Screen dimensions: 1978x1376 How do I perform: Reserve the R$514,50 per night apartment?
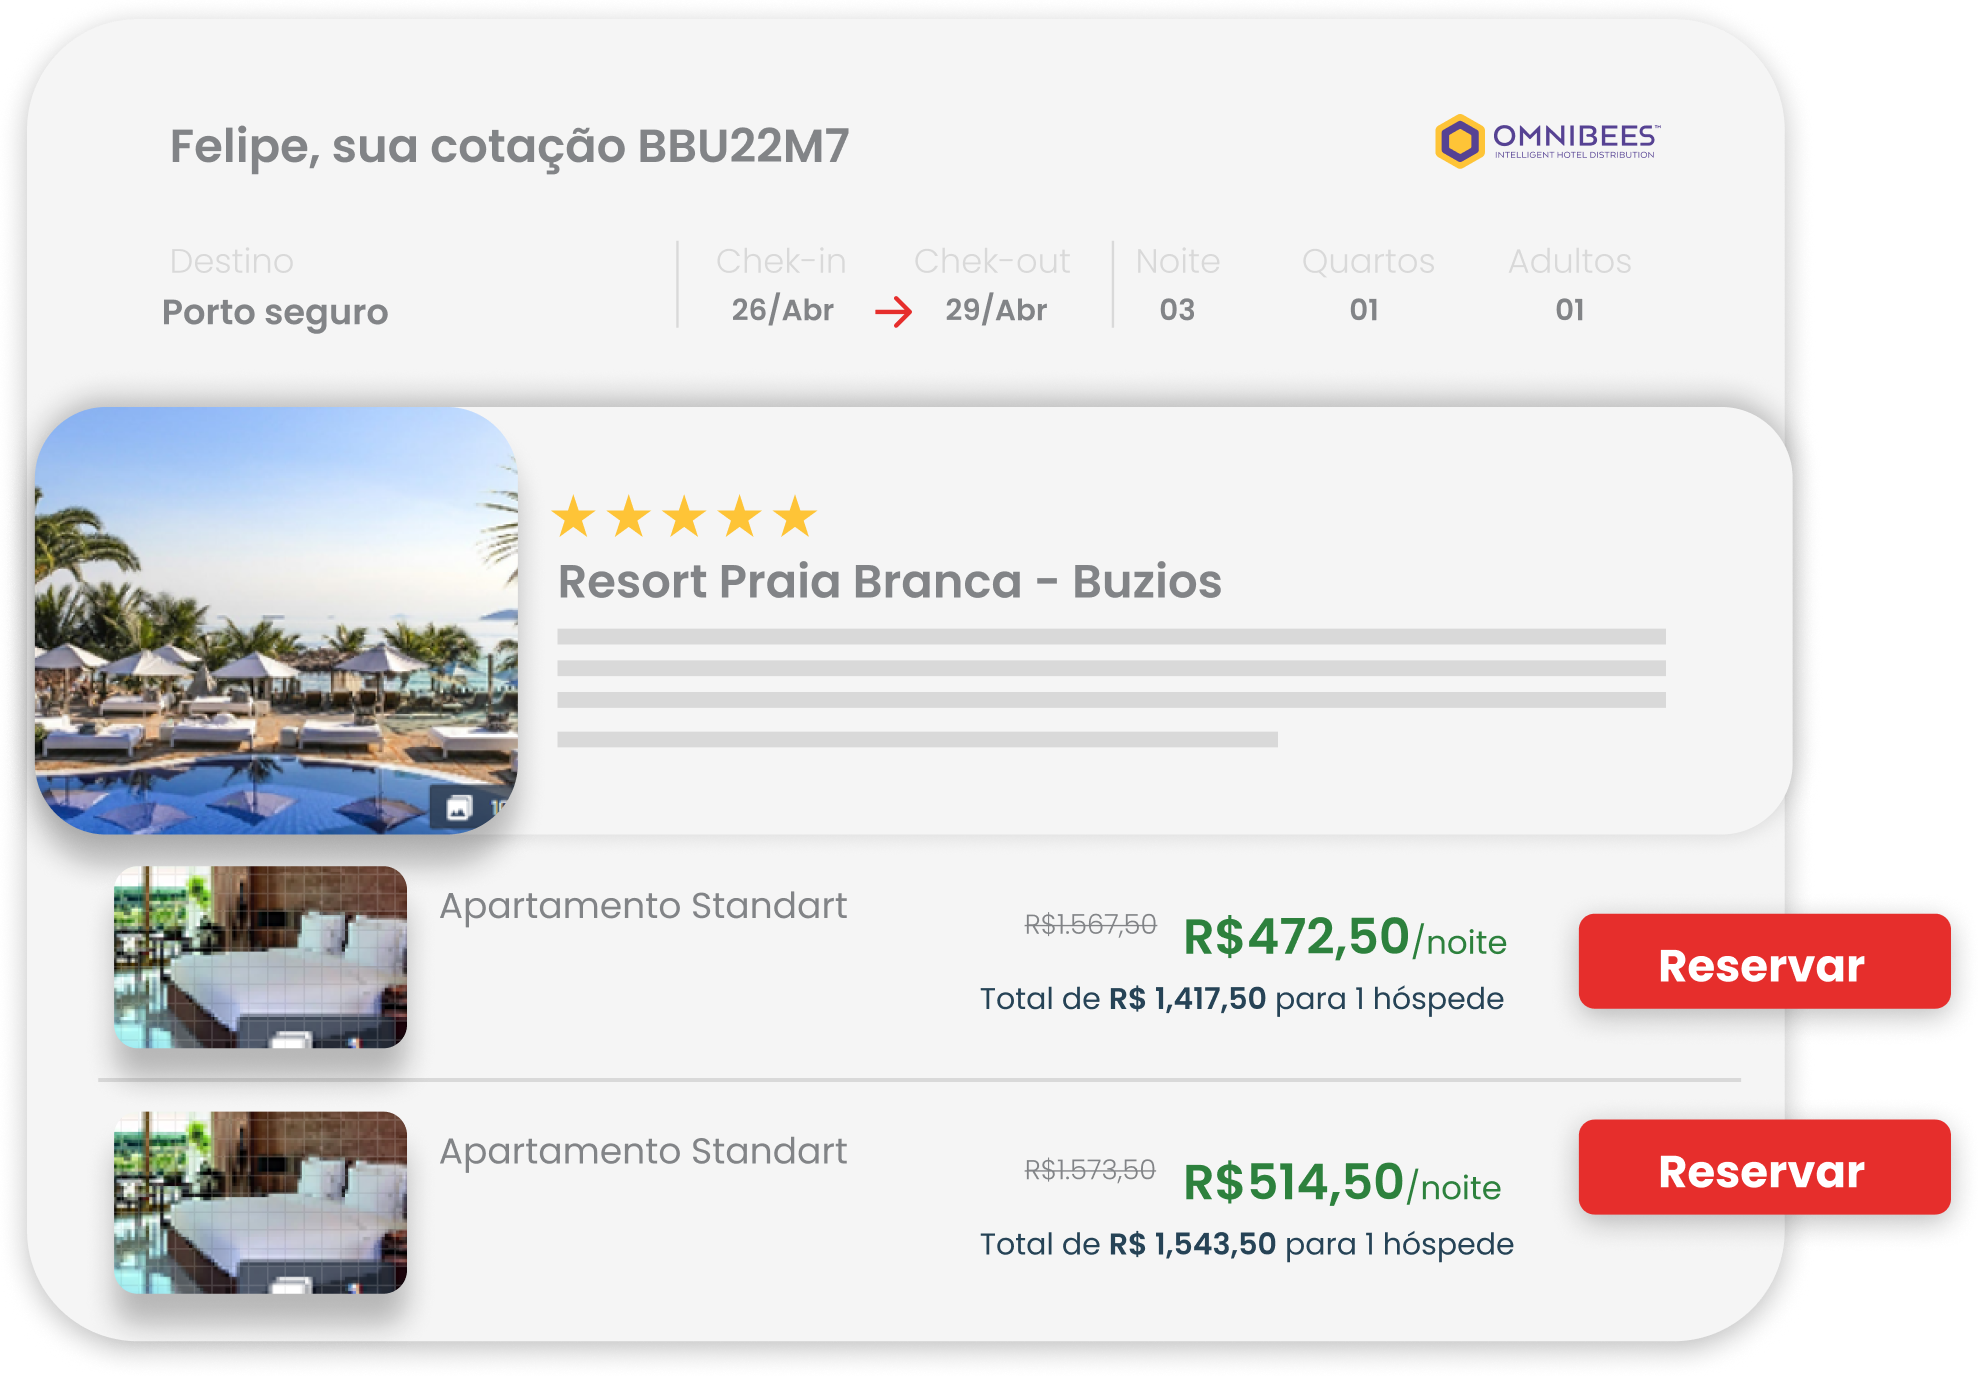tap(1764, 1167)
